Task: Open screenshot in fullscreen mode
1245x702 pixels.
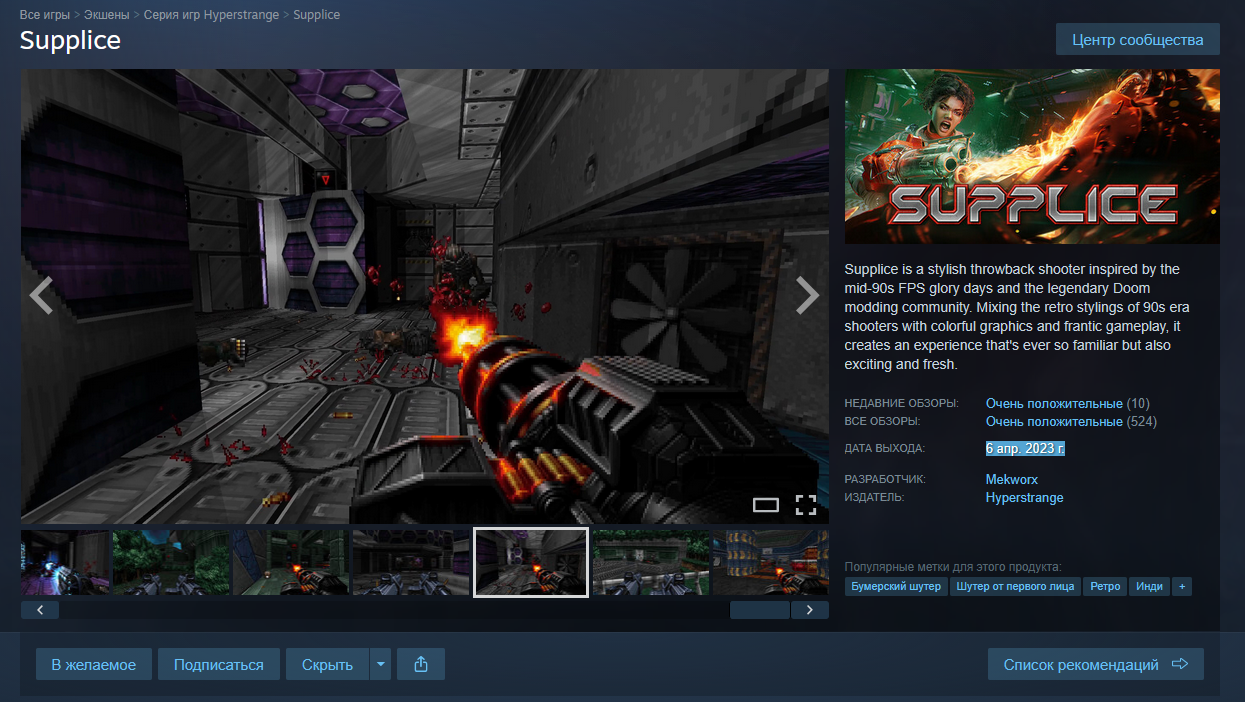Action: (806, 505)
